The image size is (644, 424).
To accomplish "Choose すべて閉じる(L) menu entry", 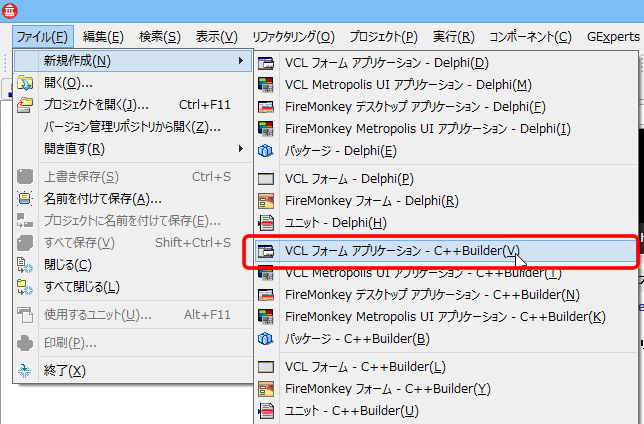I will [x=133, y=287].
